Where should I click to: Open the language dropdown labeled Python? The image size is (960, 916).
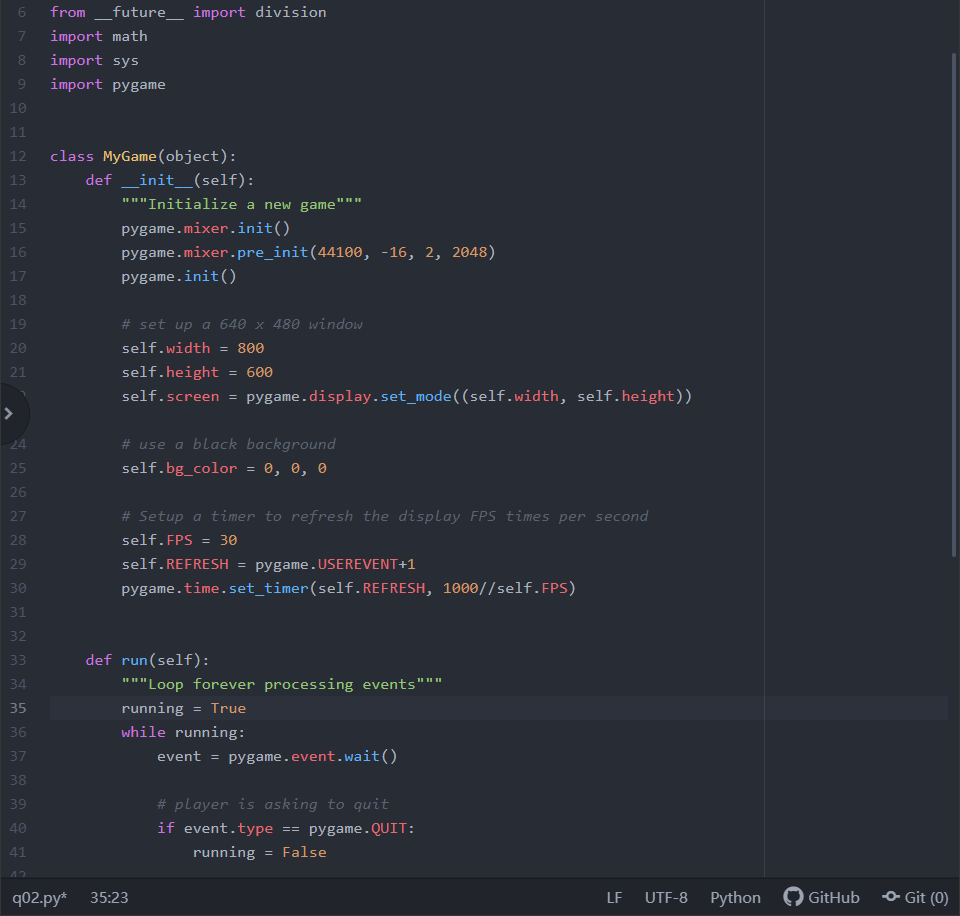tap(735, 897)
